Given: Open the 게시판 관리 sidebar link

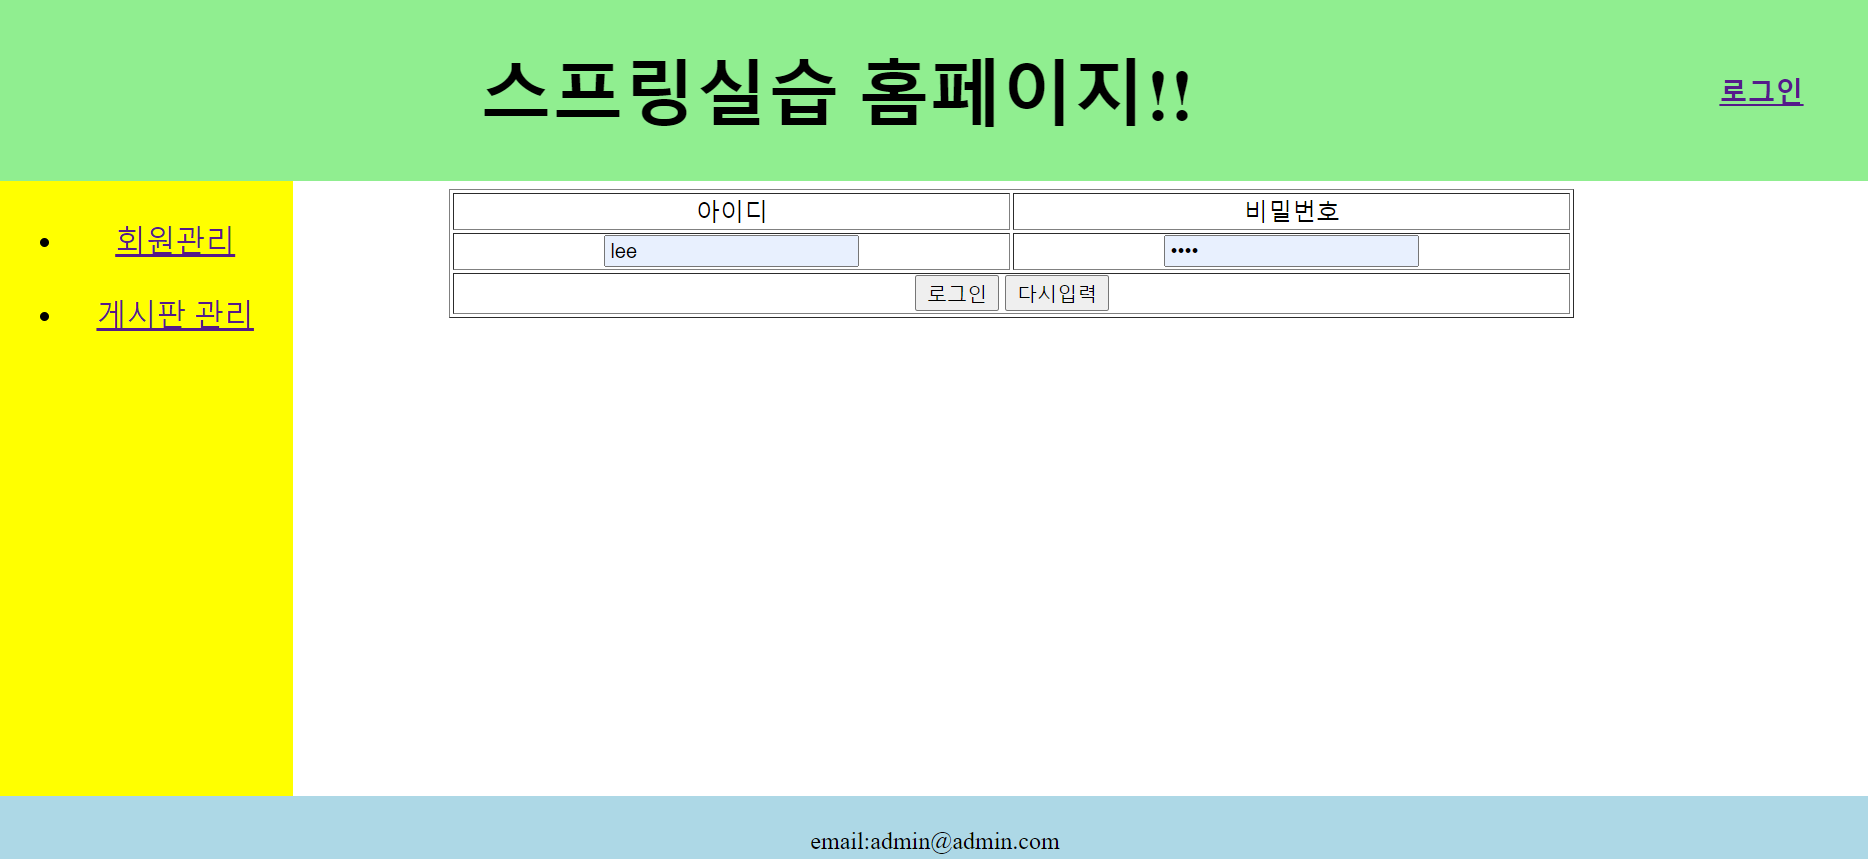Looking at the screenshot, I should click(175, 314).
